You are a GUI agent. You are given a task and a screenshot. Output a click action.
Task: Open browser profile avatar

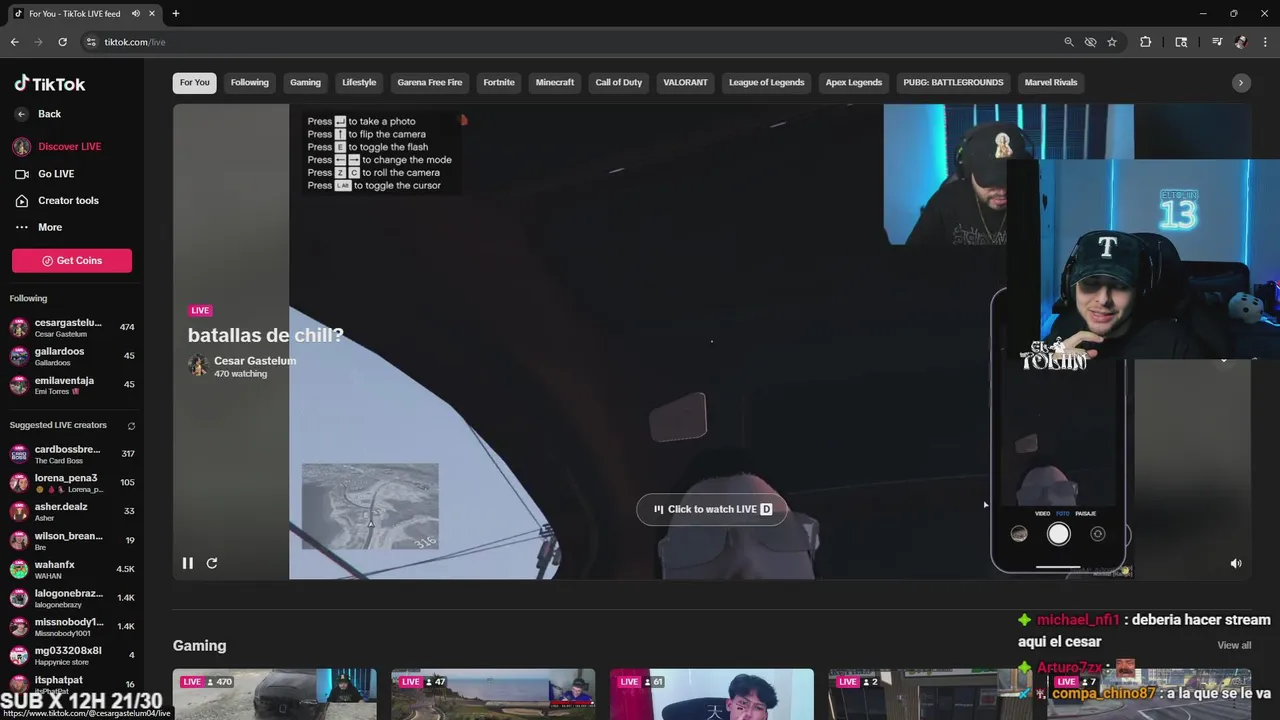(x=1241, y=42)
